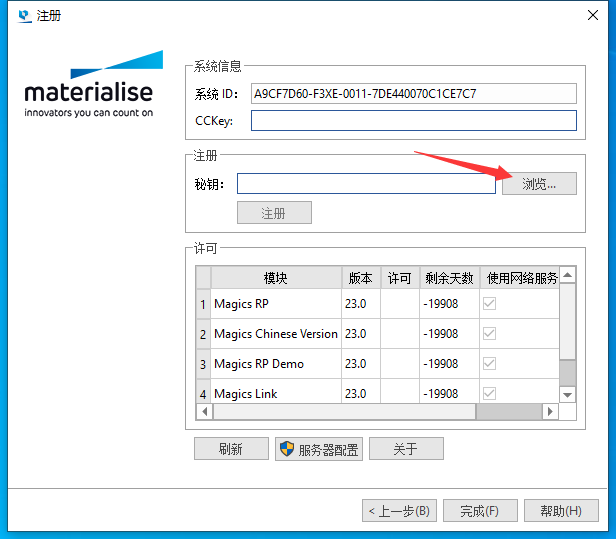The height and width of the screenshot is (539, 616).
Task: Click the 版本 column header
Action: point(361,278)
